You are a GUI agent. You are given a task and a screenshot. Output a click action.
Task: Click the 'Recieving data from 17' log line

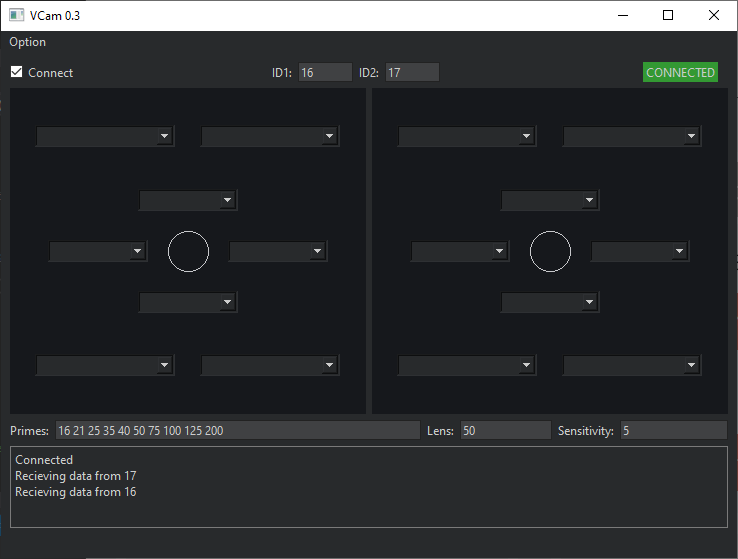pyautogui.click(x=76, y=476)
